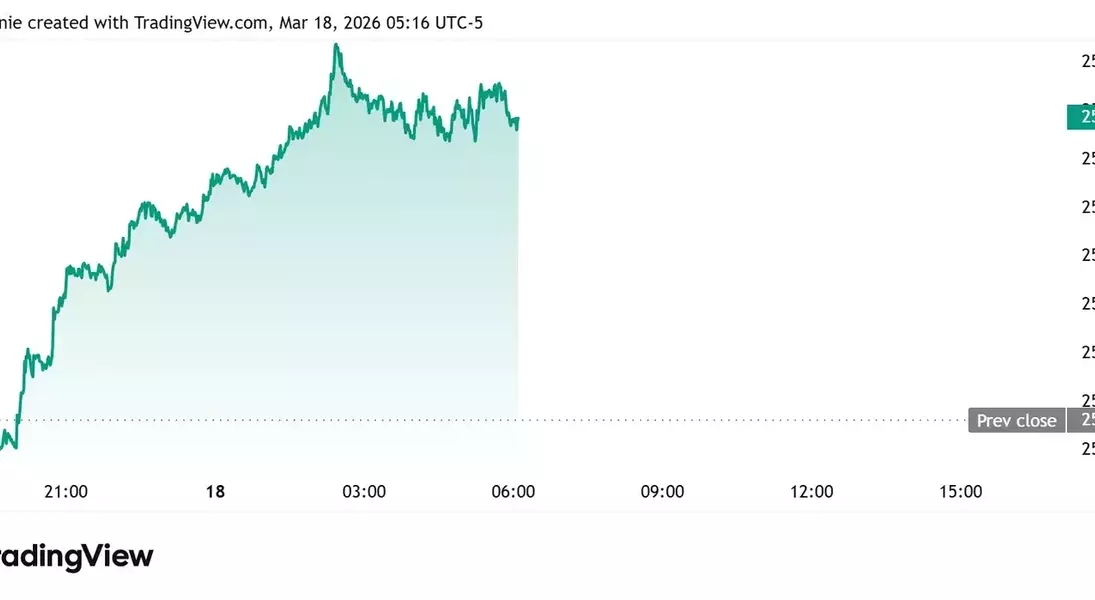Click the TradingView logo at bottom left
The height and width of the screenshot is (600, 1095).
(x=77, y=556)
